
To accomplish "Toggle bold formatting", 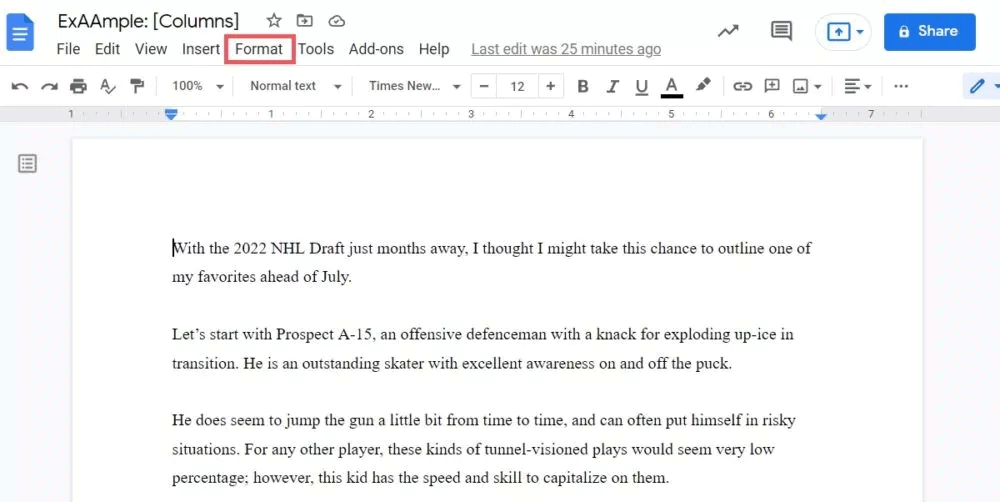I will click(x=583, y=87).
